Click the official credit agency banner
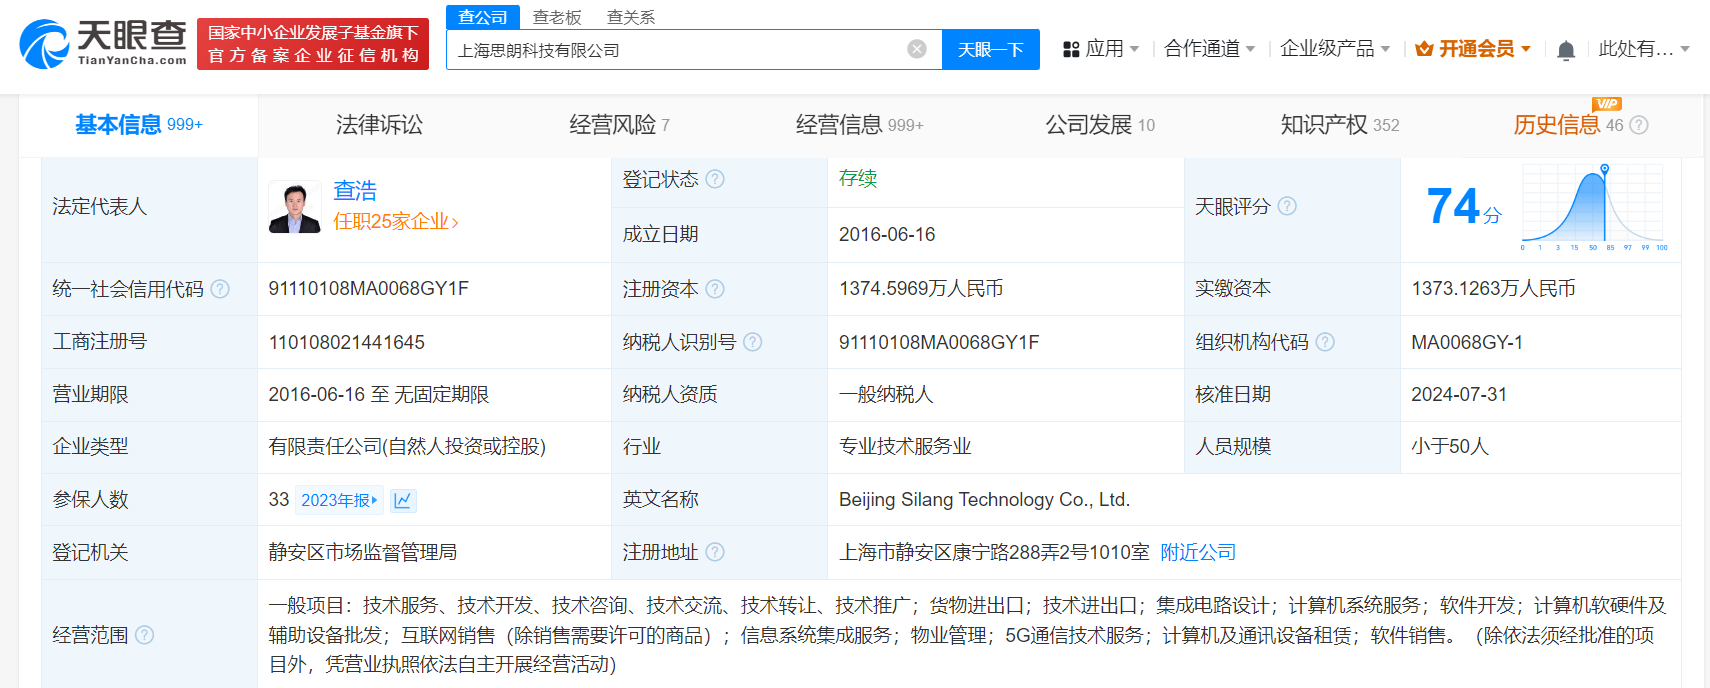1710x688 pixels. (x=313, y=44)
